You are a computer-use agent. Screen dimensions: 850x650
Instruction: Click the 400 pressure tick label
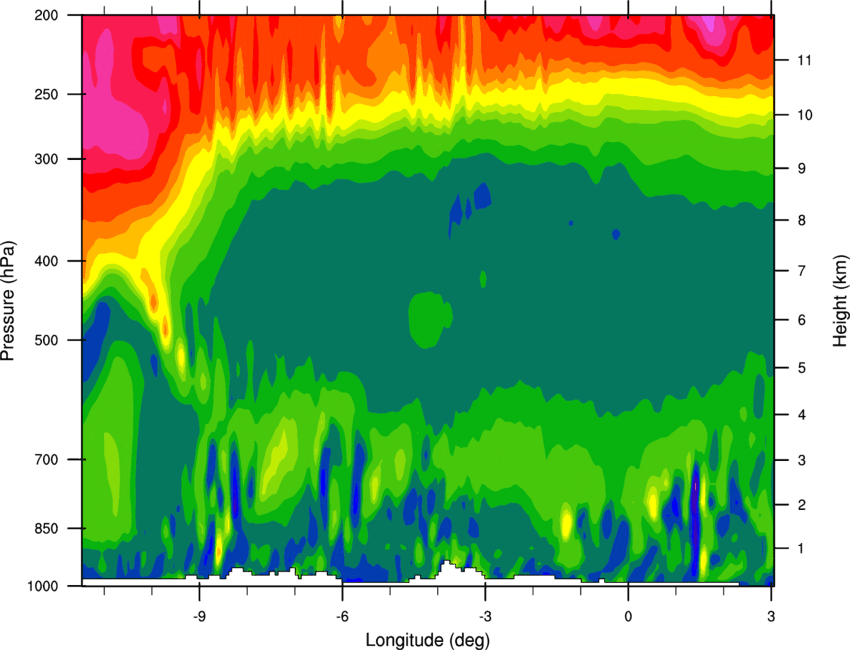46,261
